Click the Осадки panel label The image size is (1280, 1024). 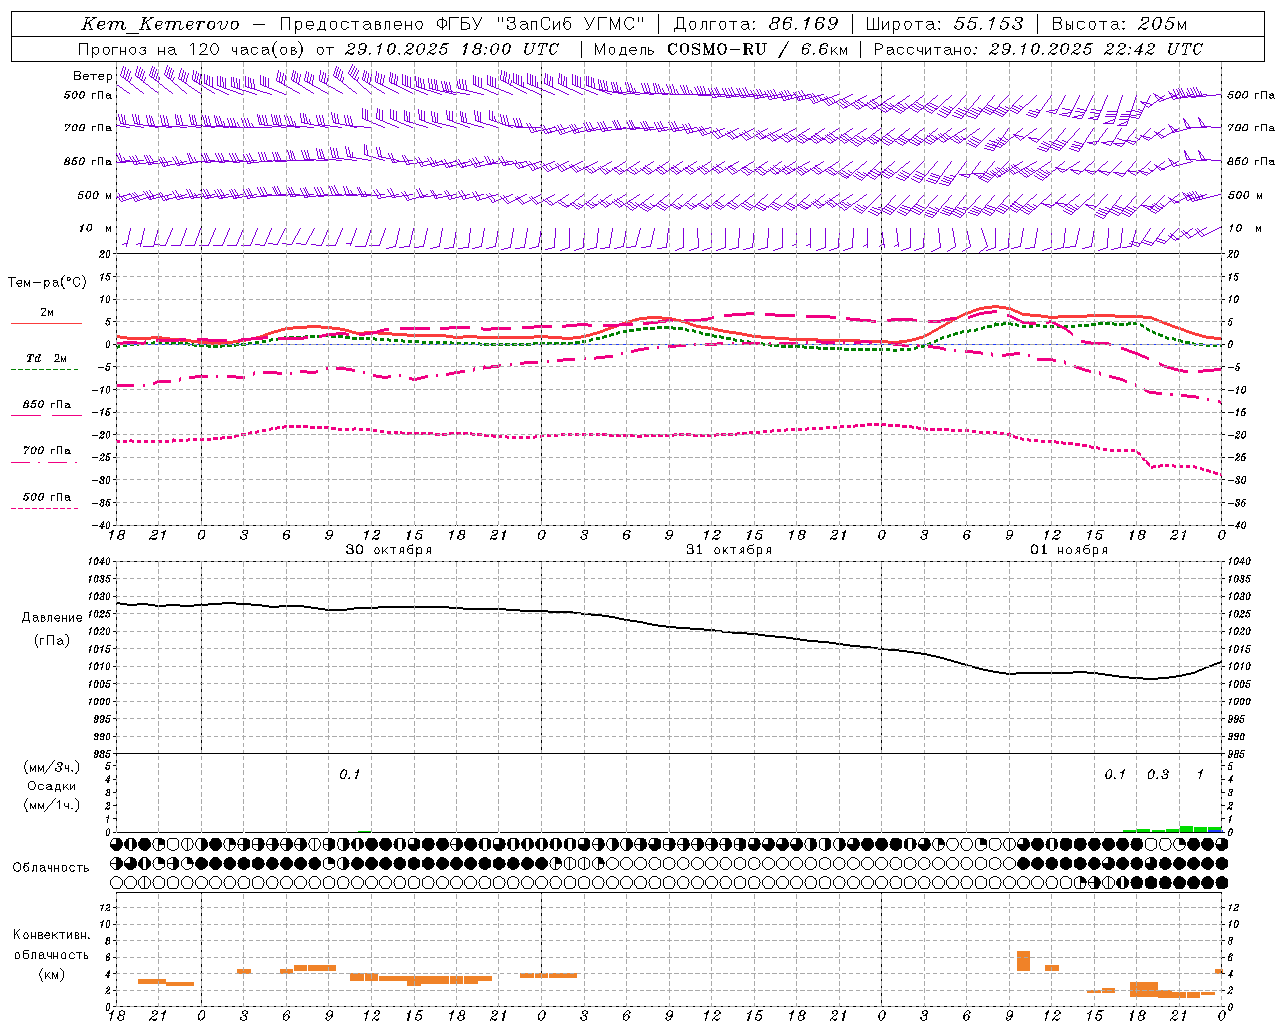52,786
